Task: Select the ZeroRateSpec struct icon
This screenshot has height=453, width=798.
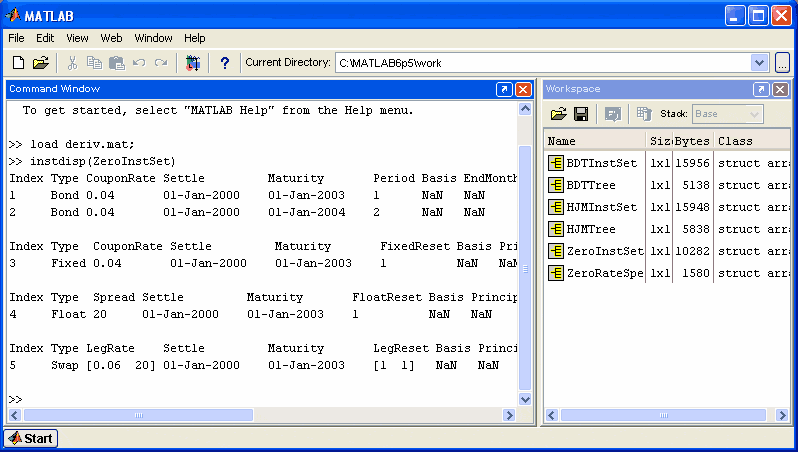Action: (x=556, y=273)
